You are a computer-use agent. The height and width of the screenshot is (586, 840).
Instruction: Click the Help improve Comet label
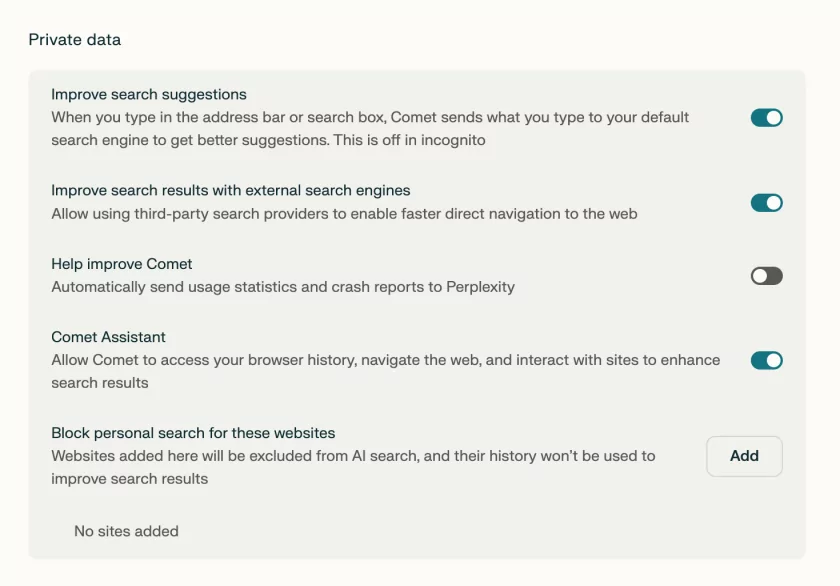[122, 264]
